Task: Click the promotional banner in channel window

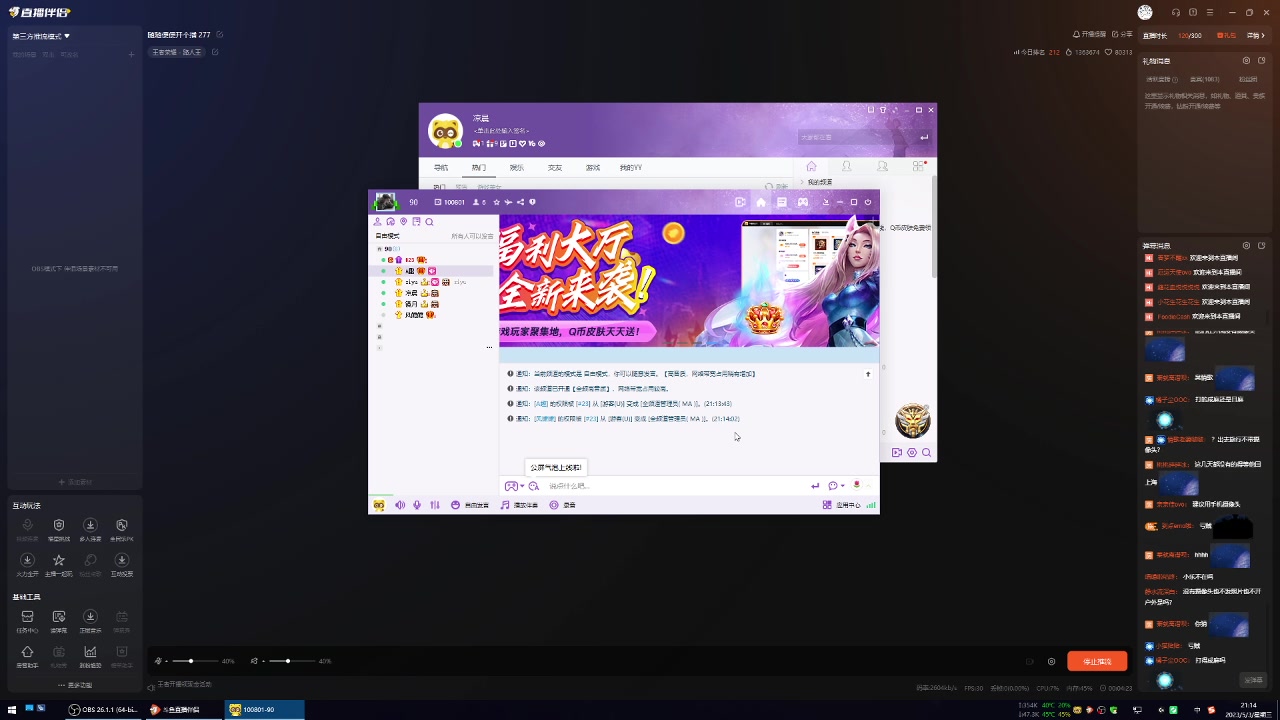Action: coord(689,281)
